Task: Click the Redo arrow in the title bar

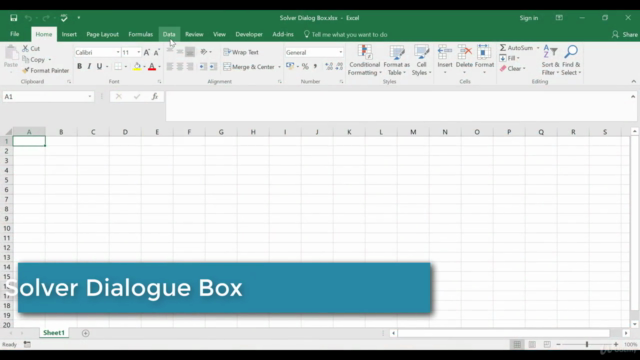Action: (x=46, y=18)
